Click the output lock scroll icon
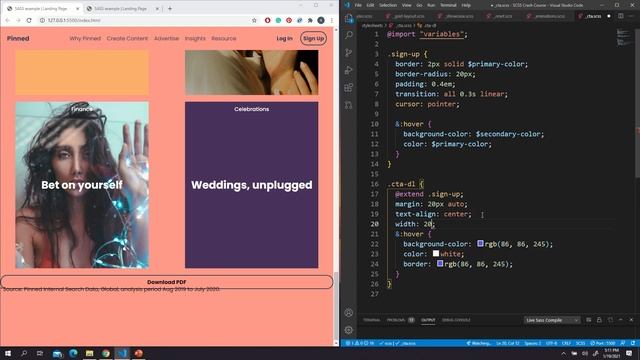This screenshot has height=360, width=640. (599, 320)
